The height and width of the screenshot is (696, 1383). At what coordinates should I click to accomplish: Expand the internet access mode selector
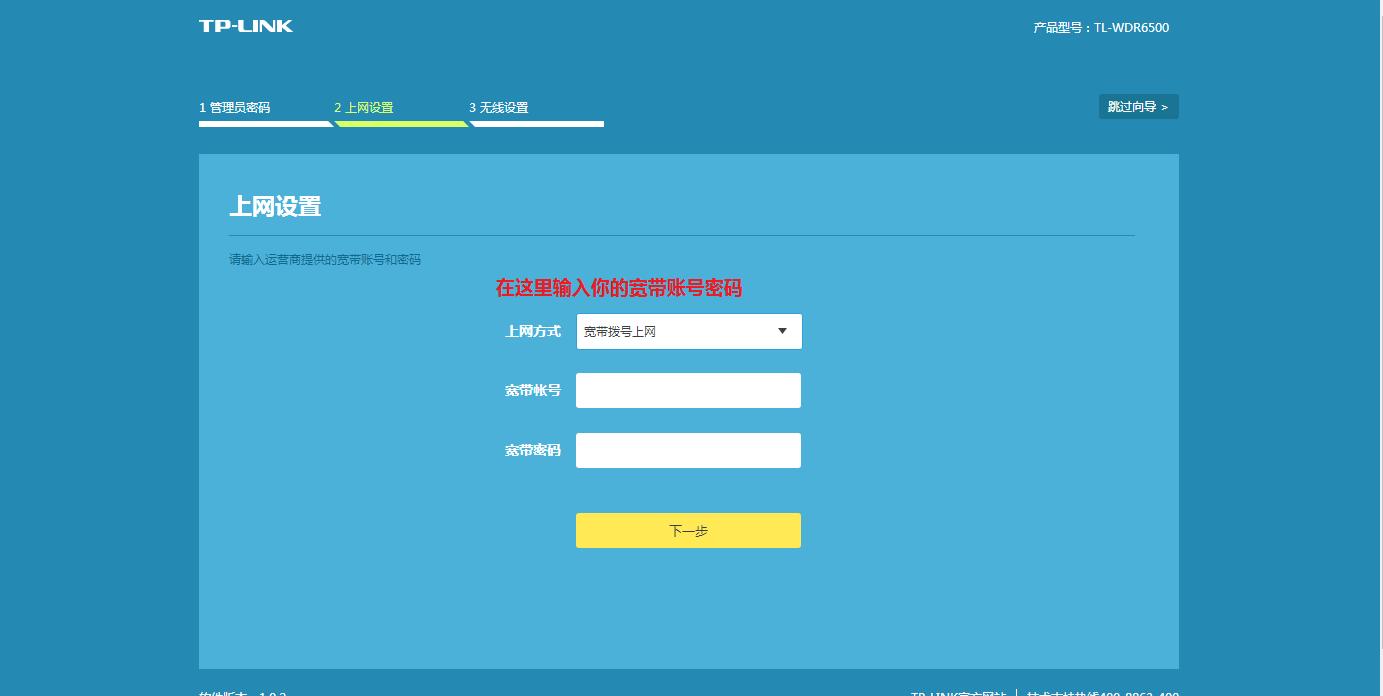click(x=688, y=331)
